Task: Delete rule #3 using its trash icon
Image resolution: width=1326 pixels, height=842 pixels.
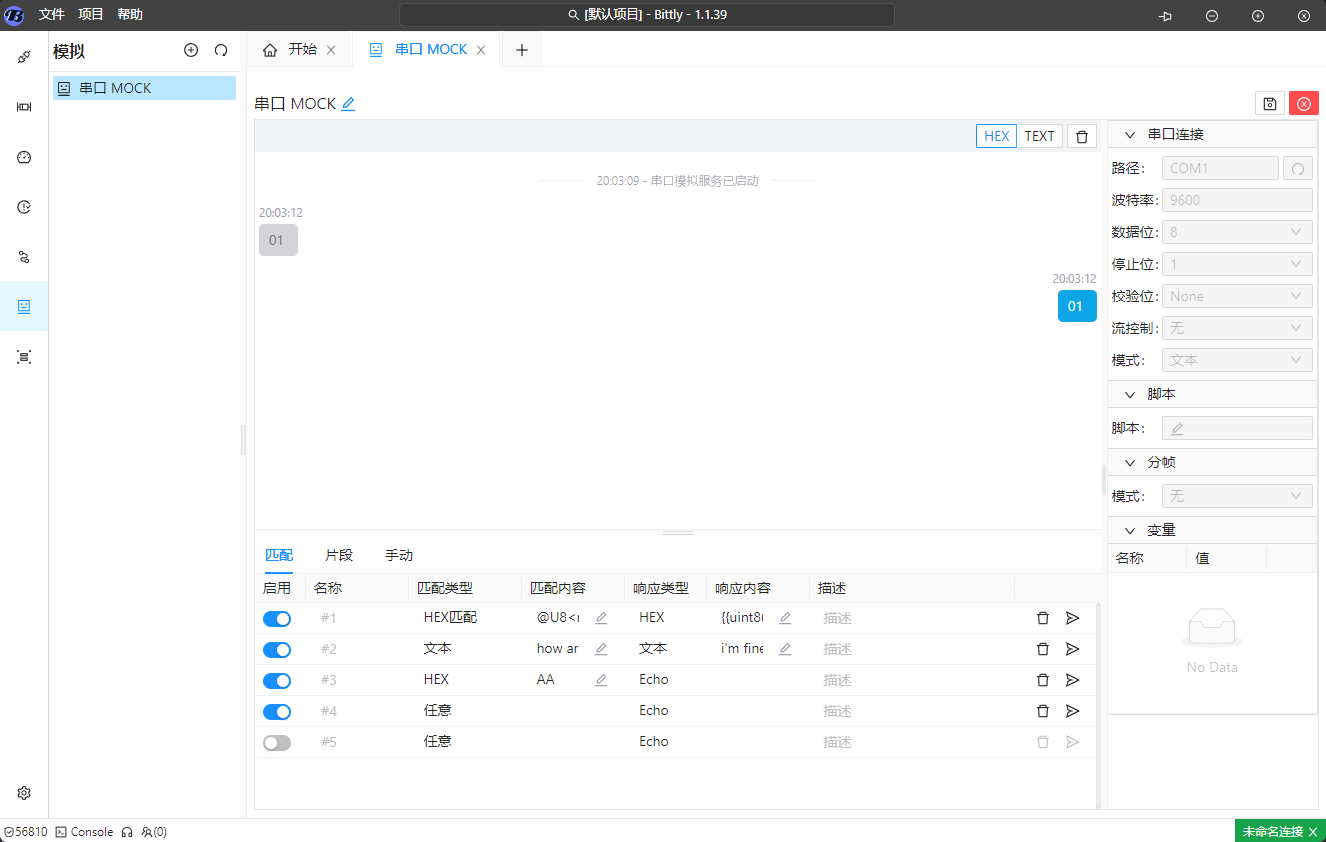Action: point(1043,680)
